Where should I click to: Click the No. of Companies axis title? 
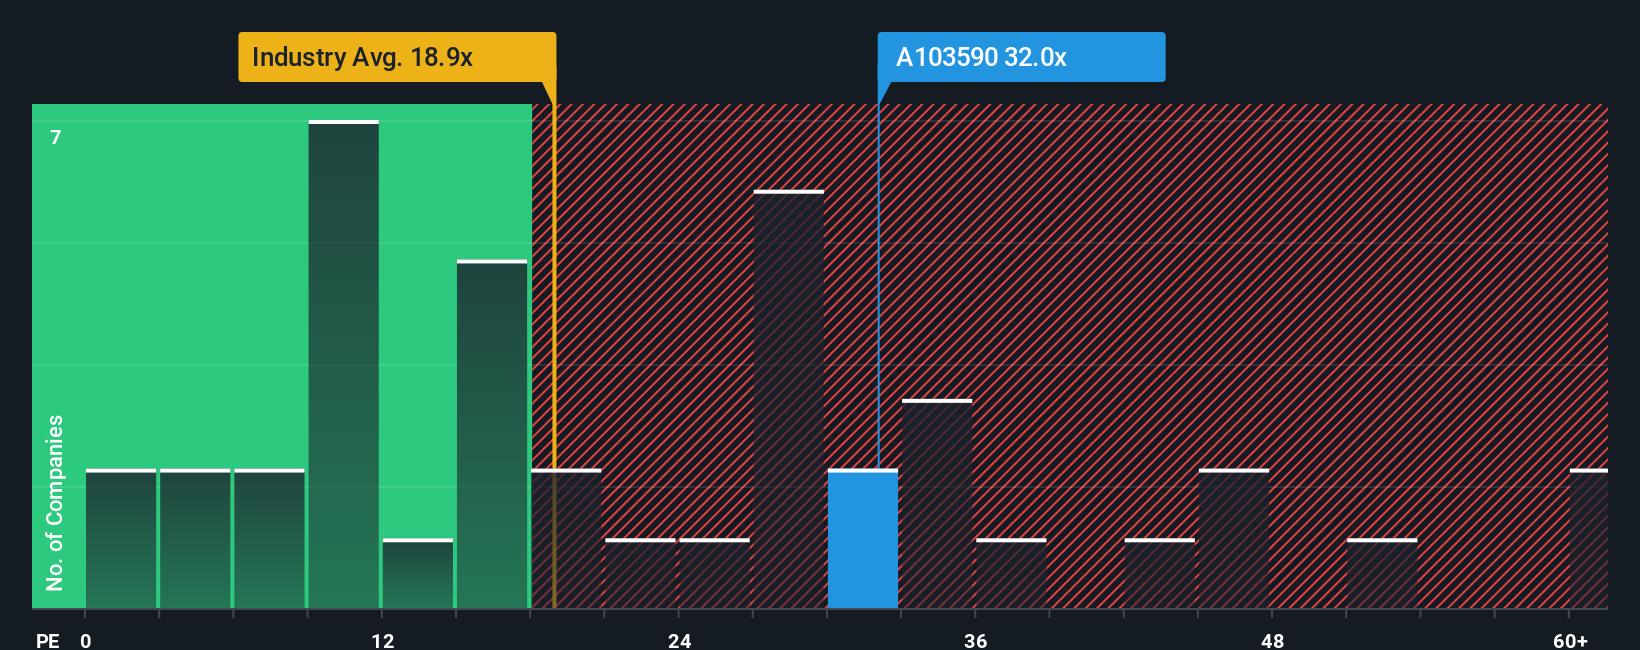pos(55,503)
